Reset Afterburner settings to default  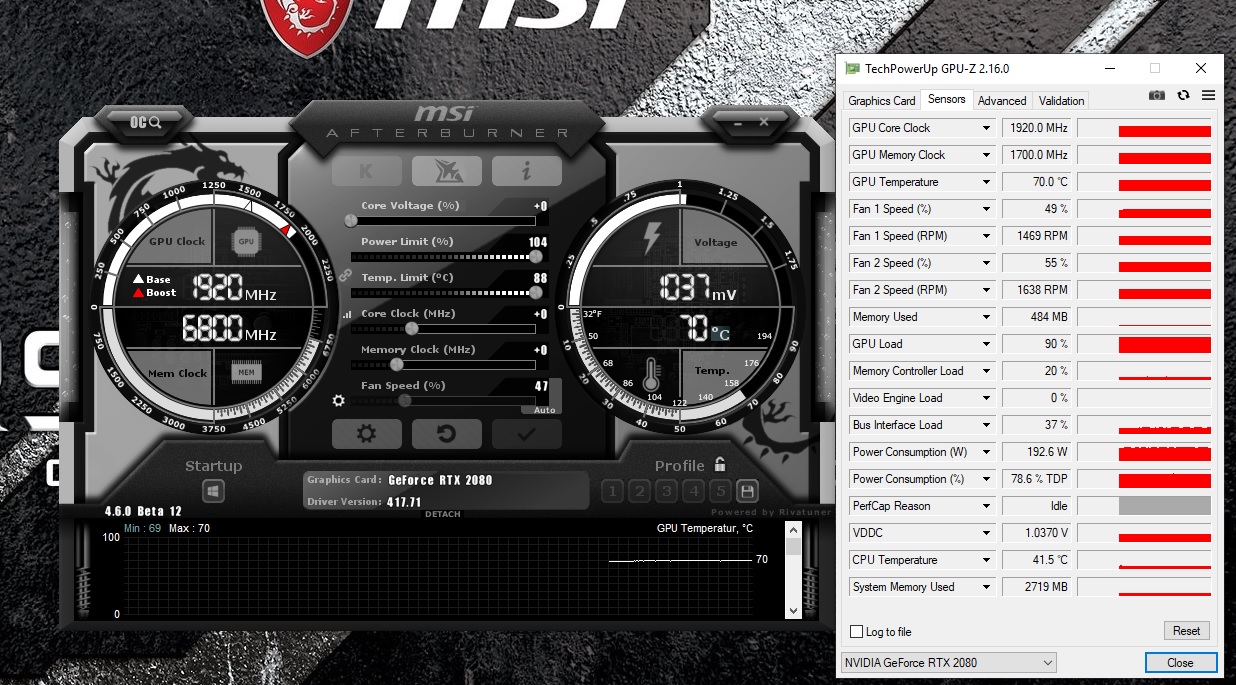pos(446,434)
